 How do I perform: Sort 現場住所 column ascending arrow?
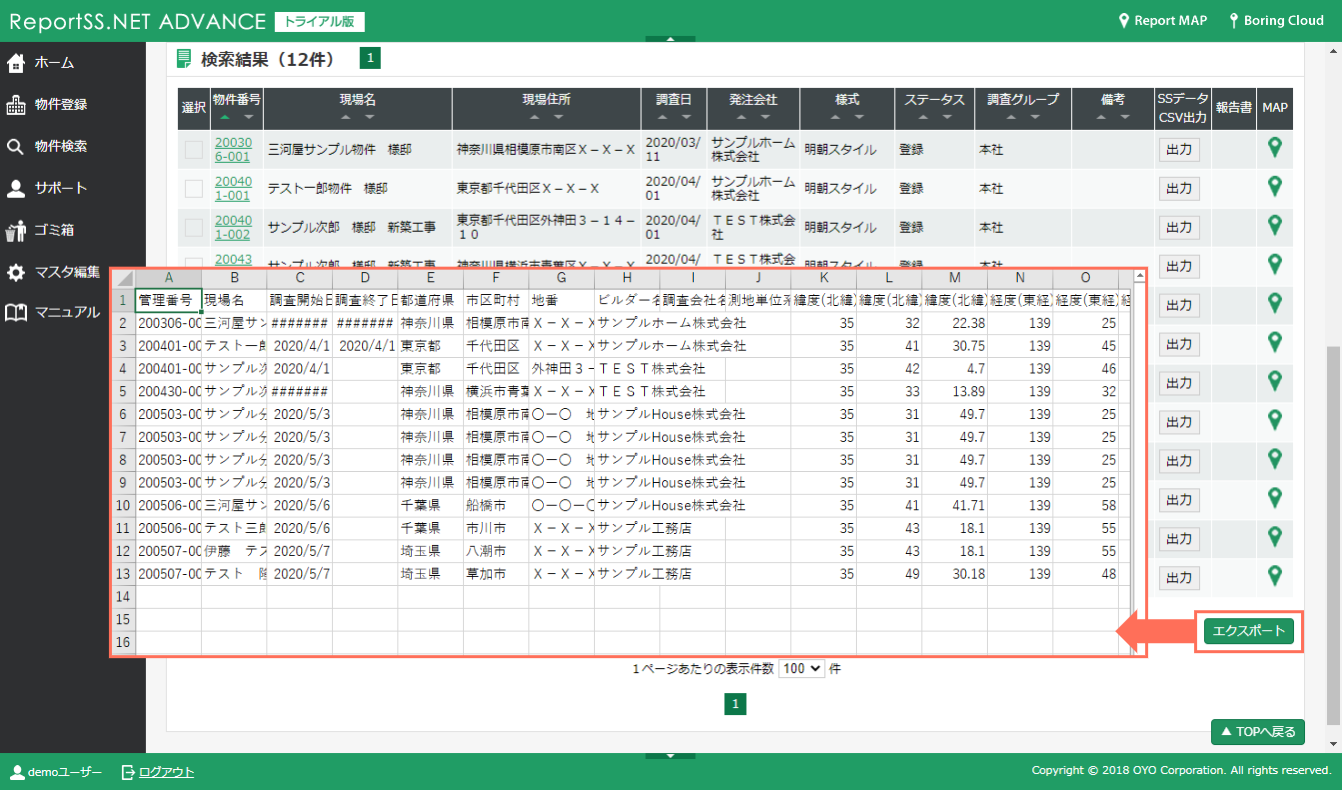(x=534, y=118)
